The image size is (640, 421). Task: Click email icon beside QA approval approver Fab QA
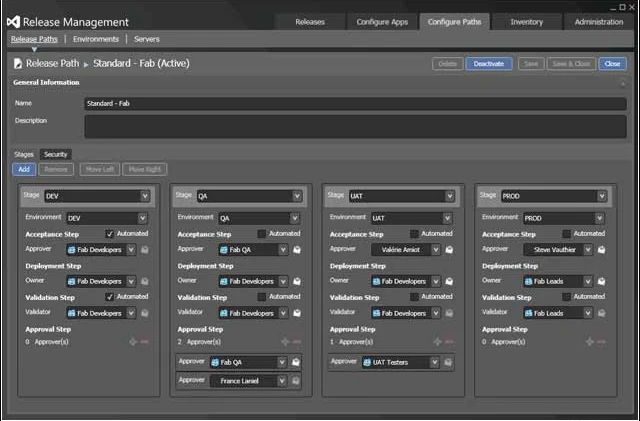(296, 362)
